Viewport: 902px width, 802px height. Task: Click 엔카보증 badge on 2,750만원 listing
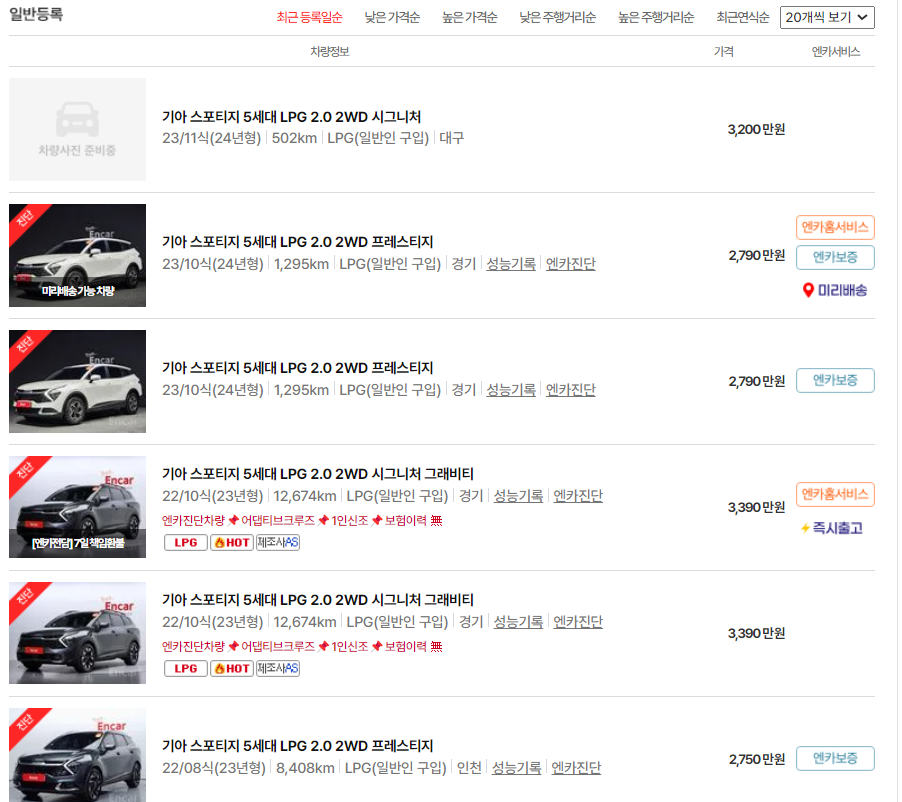tap(835, 758)
